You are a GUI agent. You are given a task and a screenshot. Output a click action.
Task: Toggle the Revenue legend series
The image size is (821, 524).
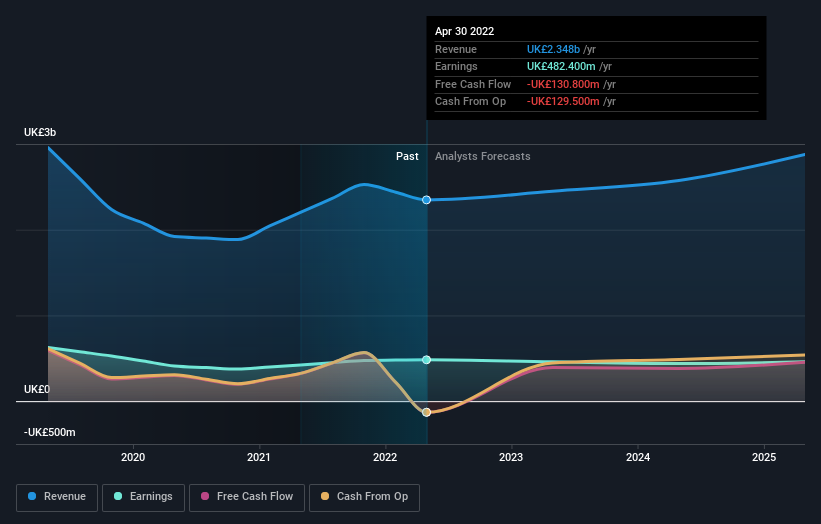click(x=57, y=497)
